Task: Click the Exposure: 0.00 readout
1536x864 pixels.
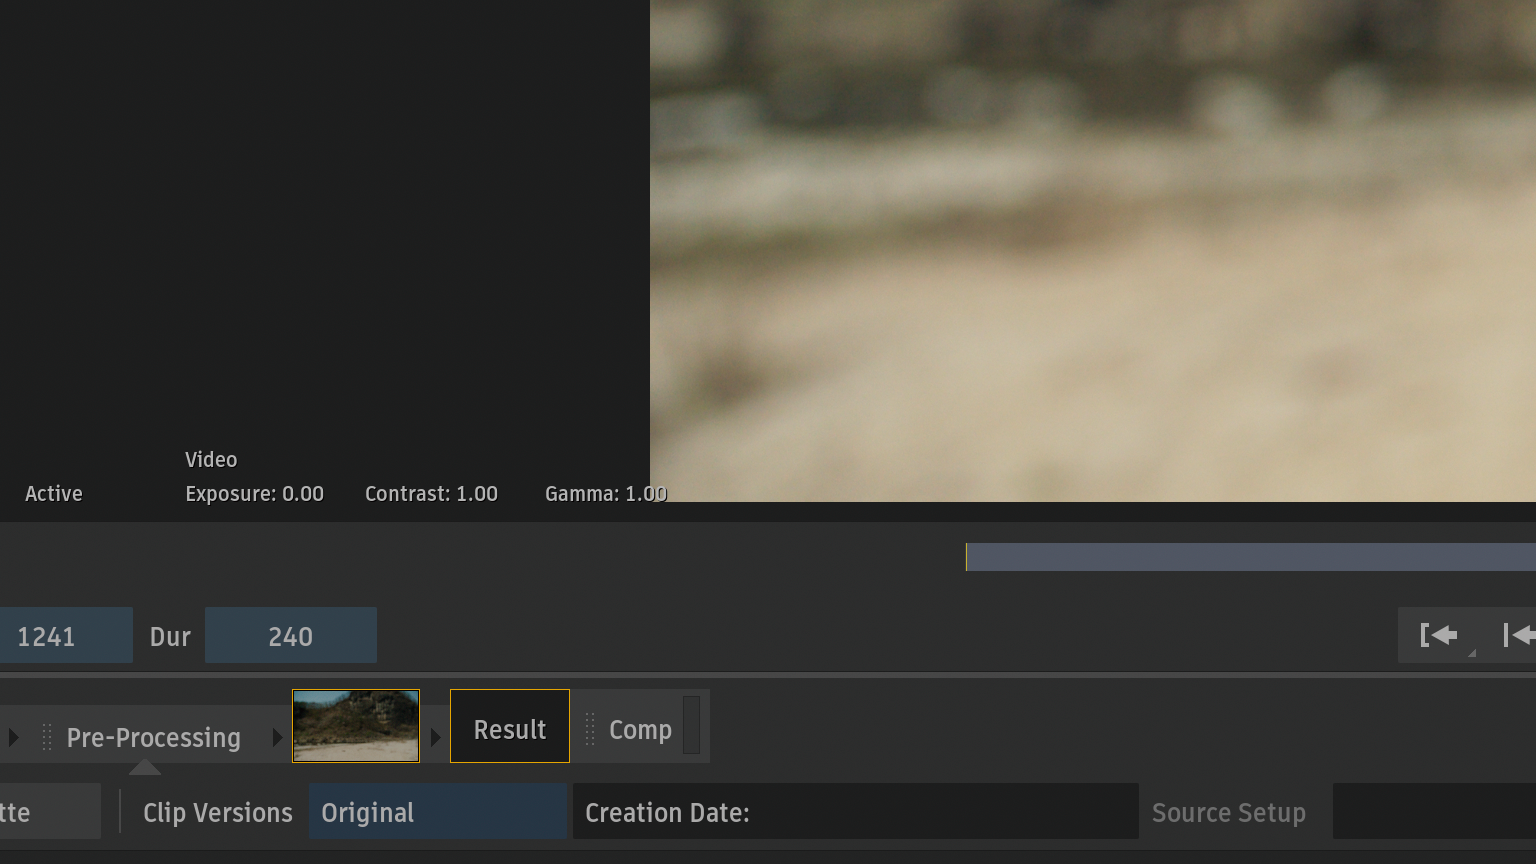Action: (x=255, y=494)
